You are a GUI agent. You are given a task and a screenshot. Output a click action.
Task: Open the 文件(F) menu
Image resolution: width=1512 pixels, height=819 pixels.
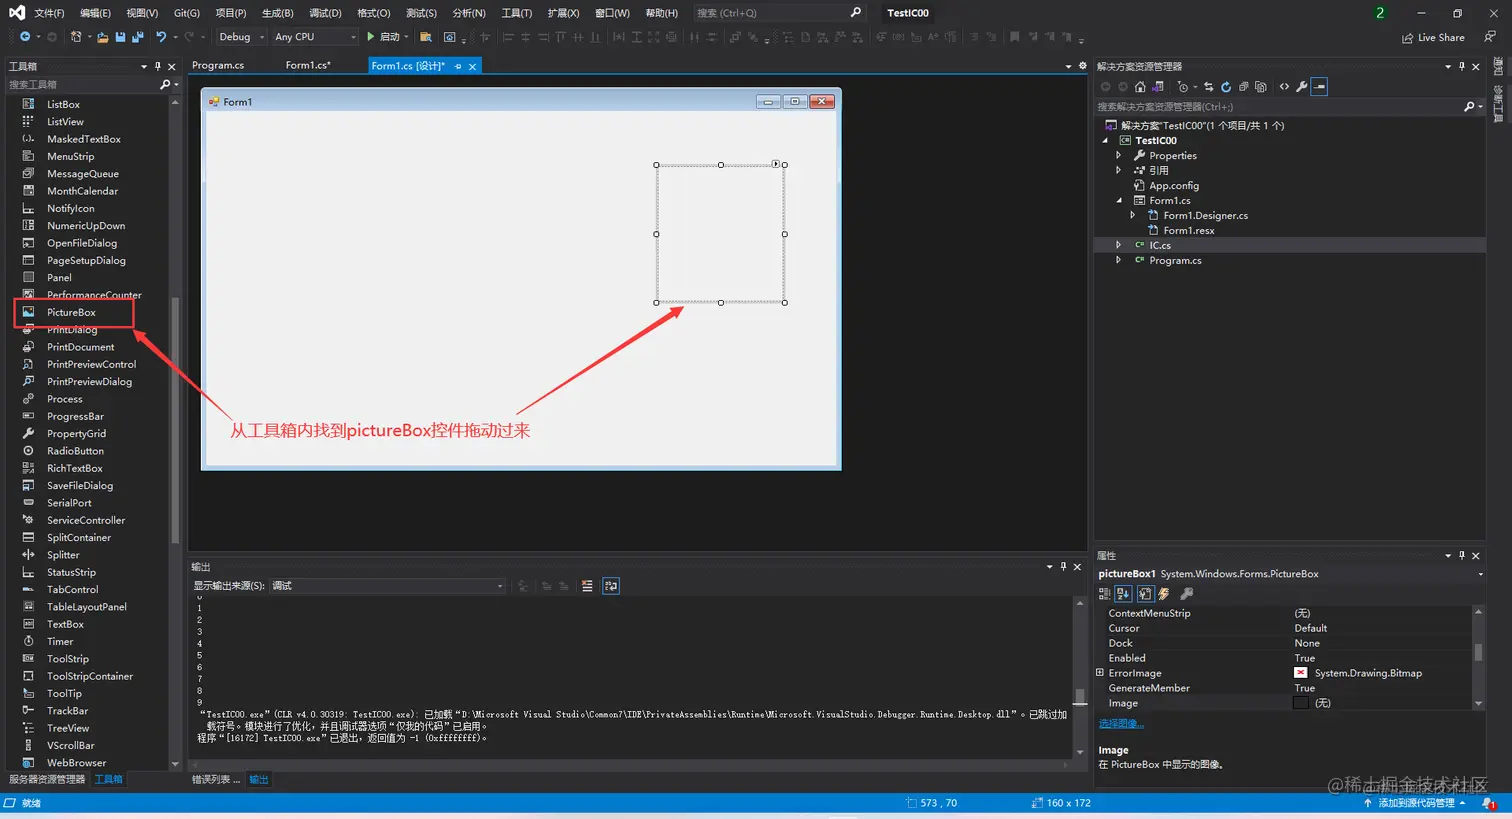pyautogui.click(x=49, y=13)
